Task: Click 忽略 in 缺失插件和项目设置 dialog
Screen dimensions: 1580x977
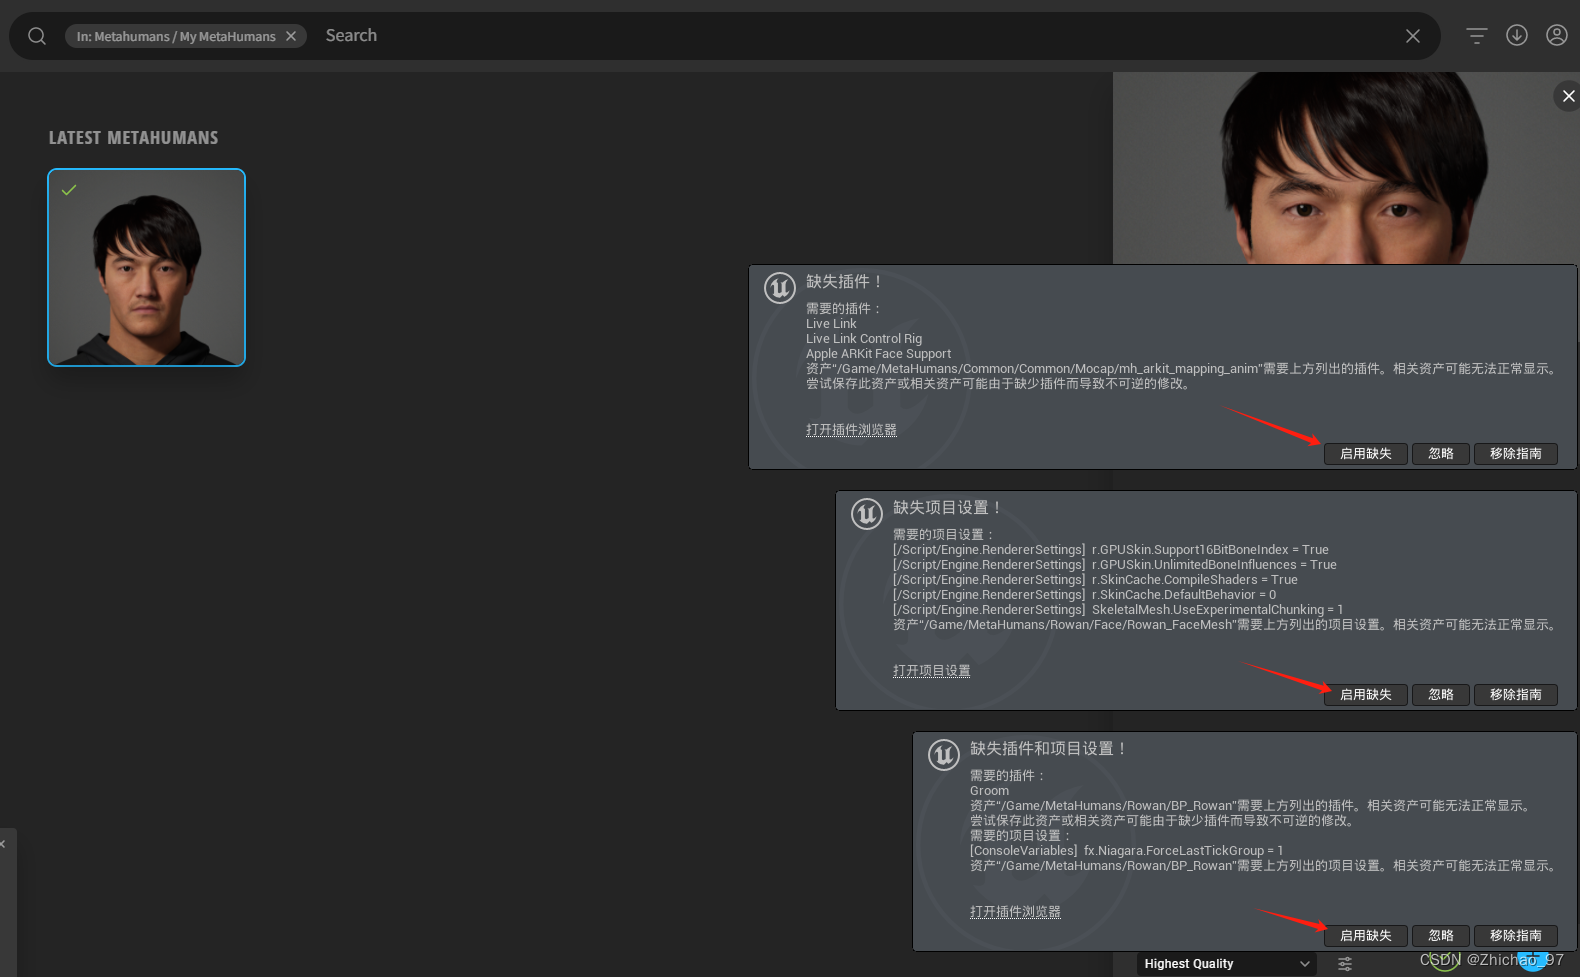Action: point(1441,936)
